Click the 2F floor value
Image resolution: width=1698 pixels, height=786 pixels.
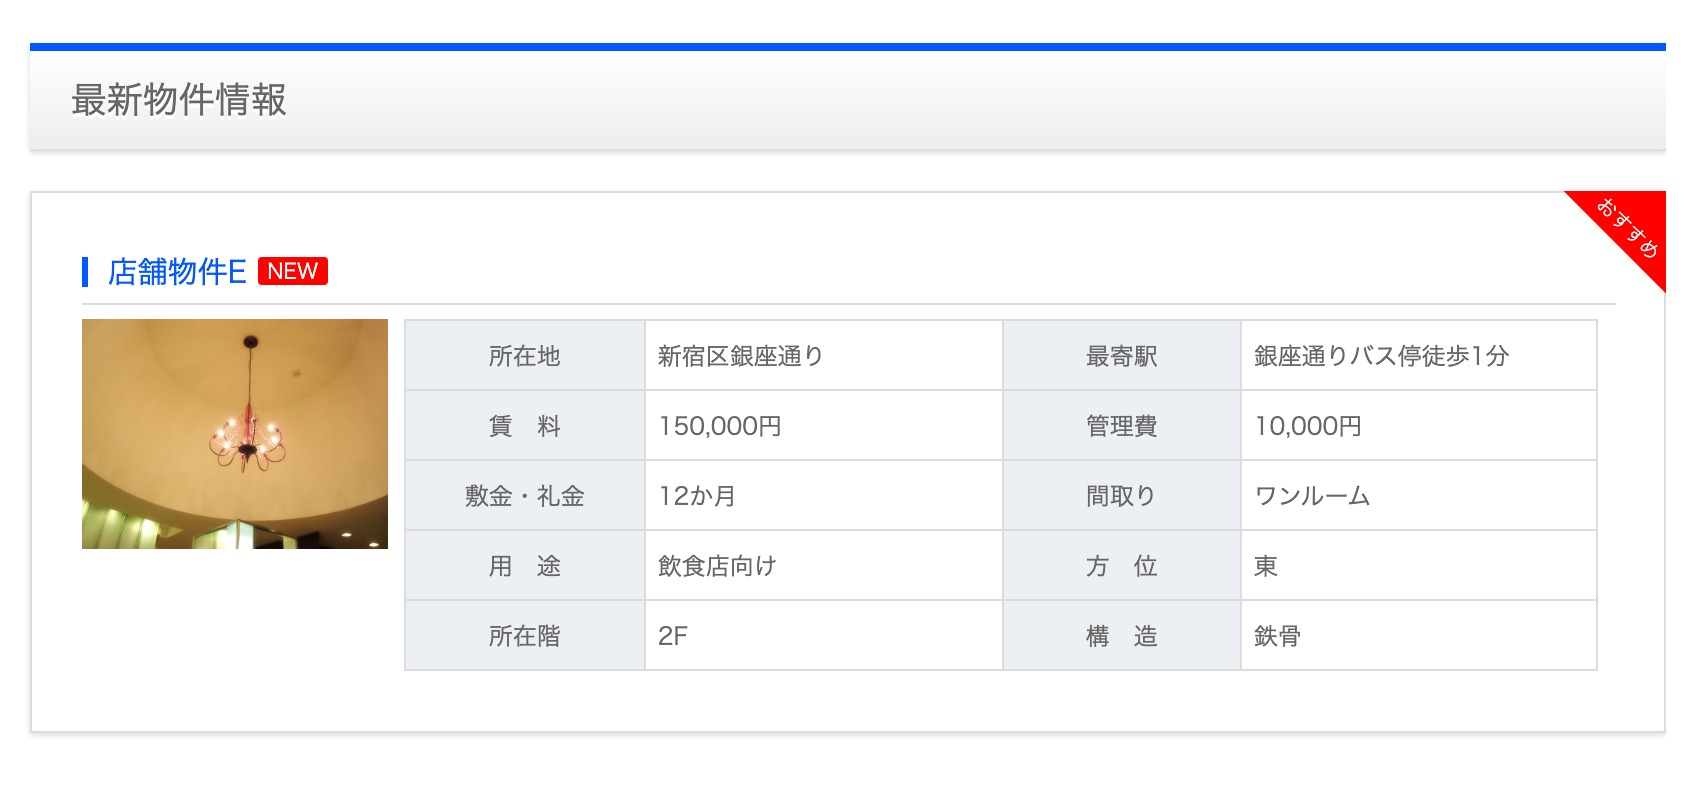click(672, 636)
